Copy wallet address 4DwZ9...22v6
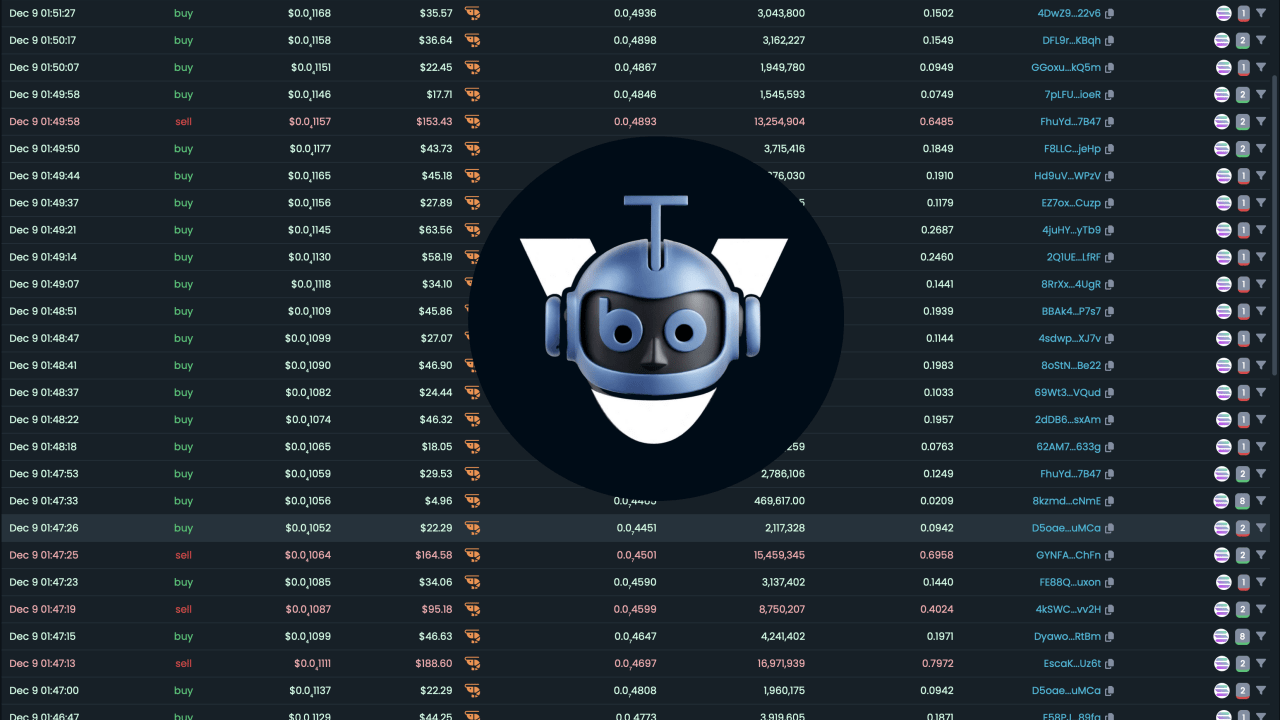Viewport: 1280px width, 720px height. pos(1110,14)
